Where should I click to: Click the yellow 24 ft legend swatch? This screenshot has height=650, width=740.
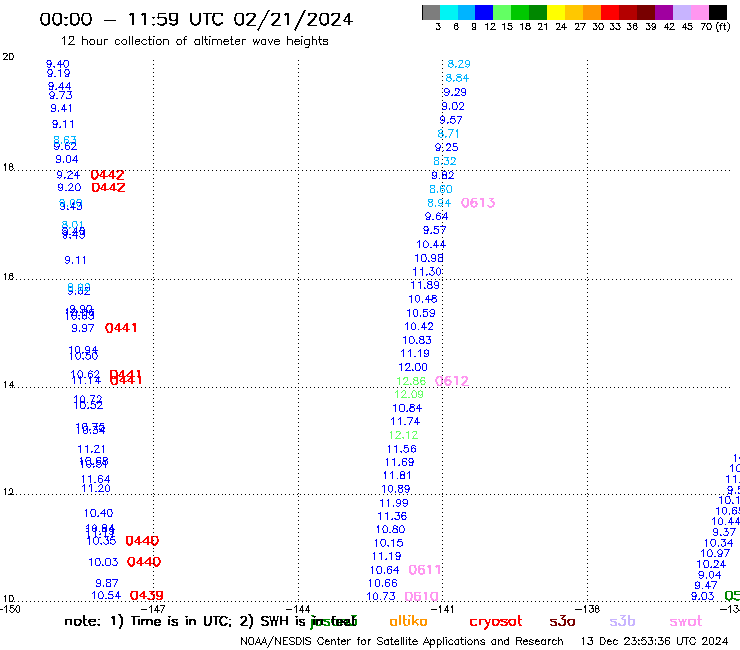(556, 12)
